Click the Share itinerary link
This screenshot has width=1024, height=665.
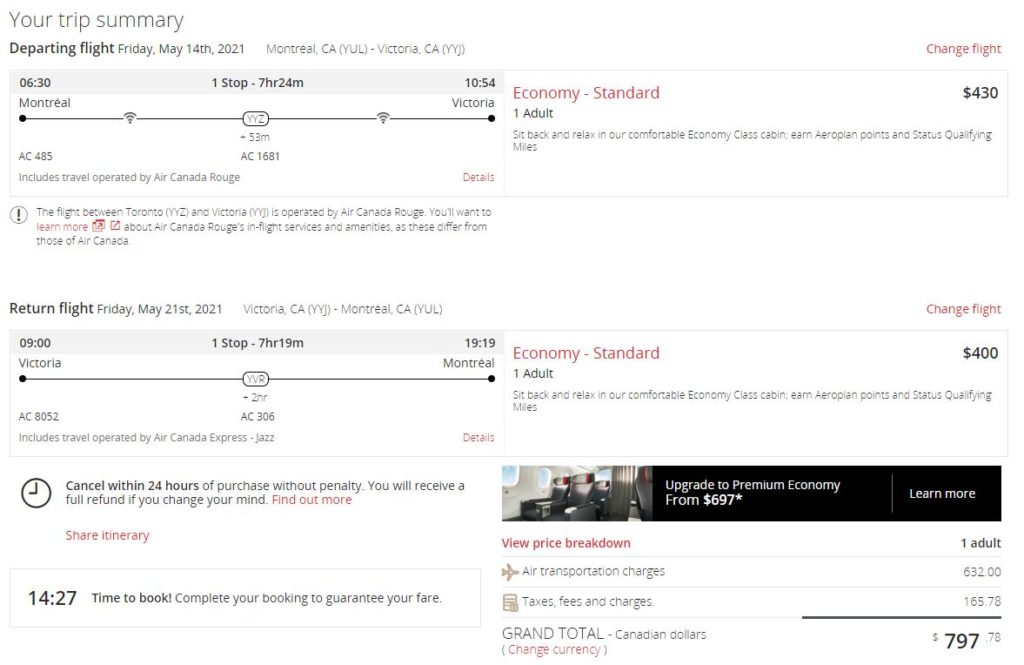107,535
